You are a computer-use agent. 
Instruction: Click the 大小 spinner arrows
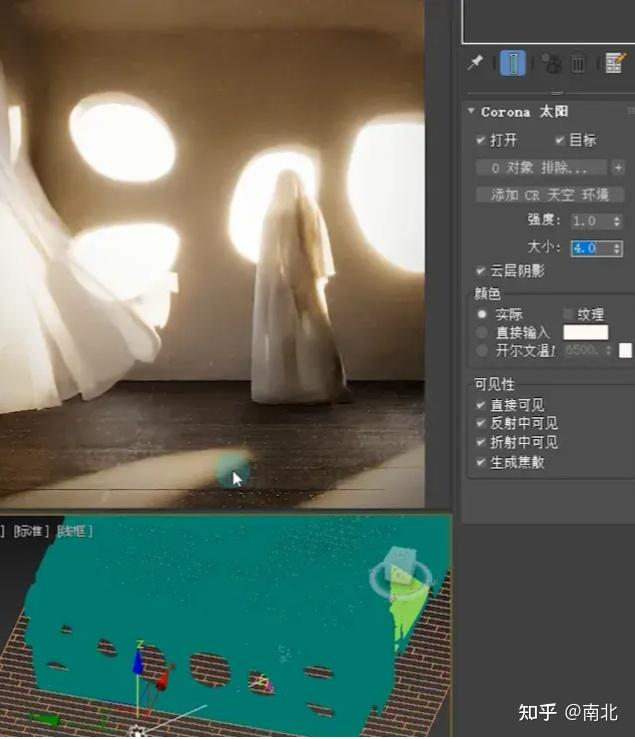tap(617, 248)
